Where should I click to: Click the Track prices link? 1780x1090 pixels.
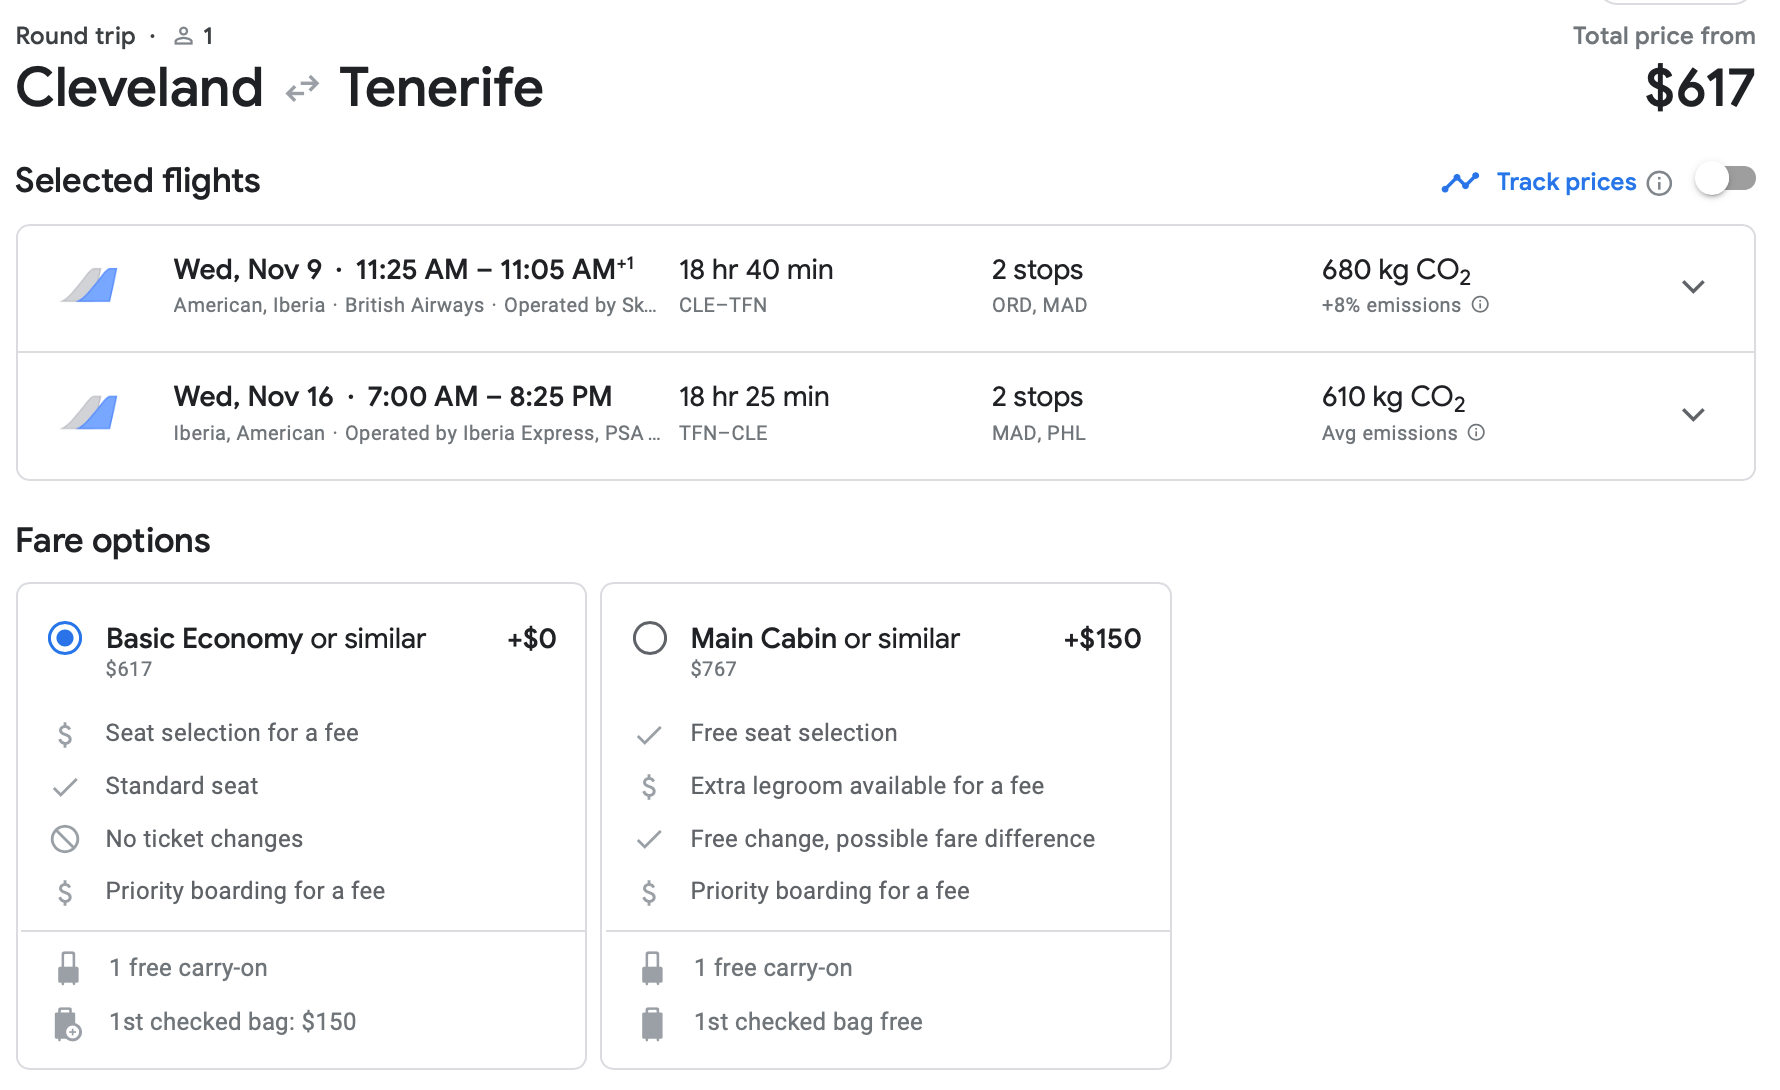click(1566, 182)
